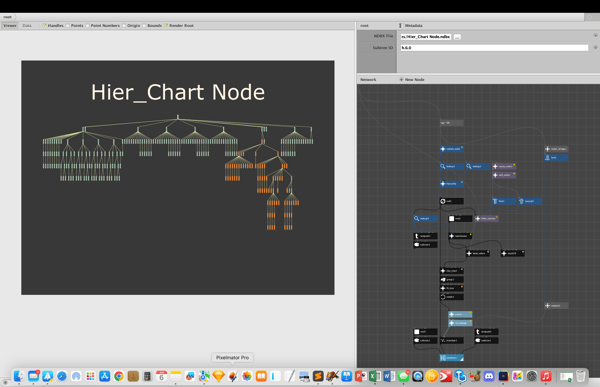
Task: Click the Subtree ID input field
Action: pos(494,48)
